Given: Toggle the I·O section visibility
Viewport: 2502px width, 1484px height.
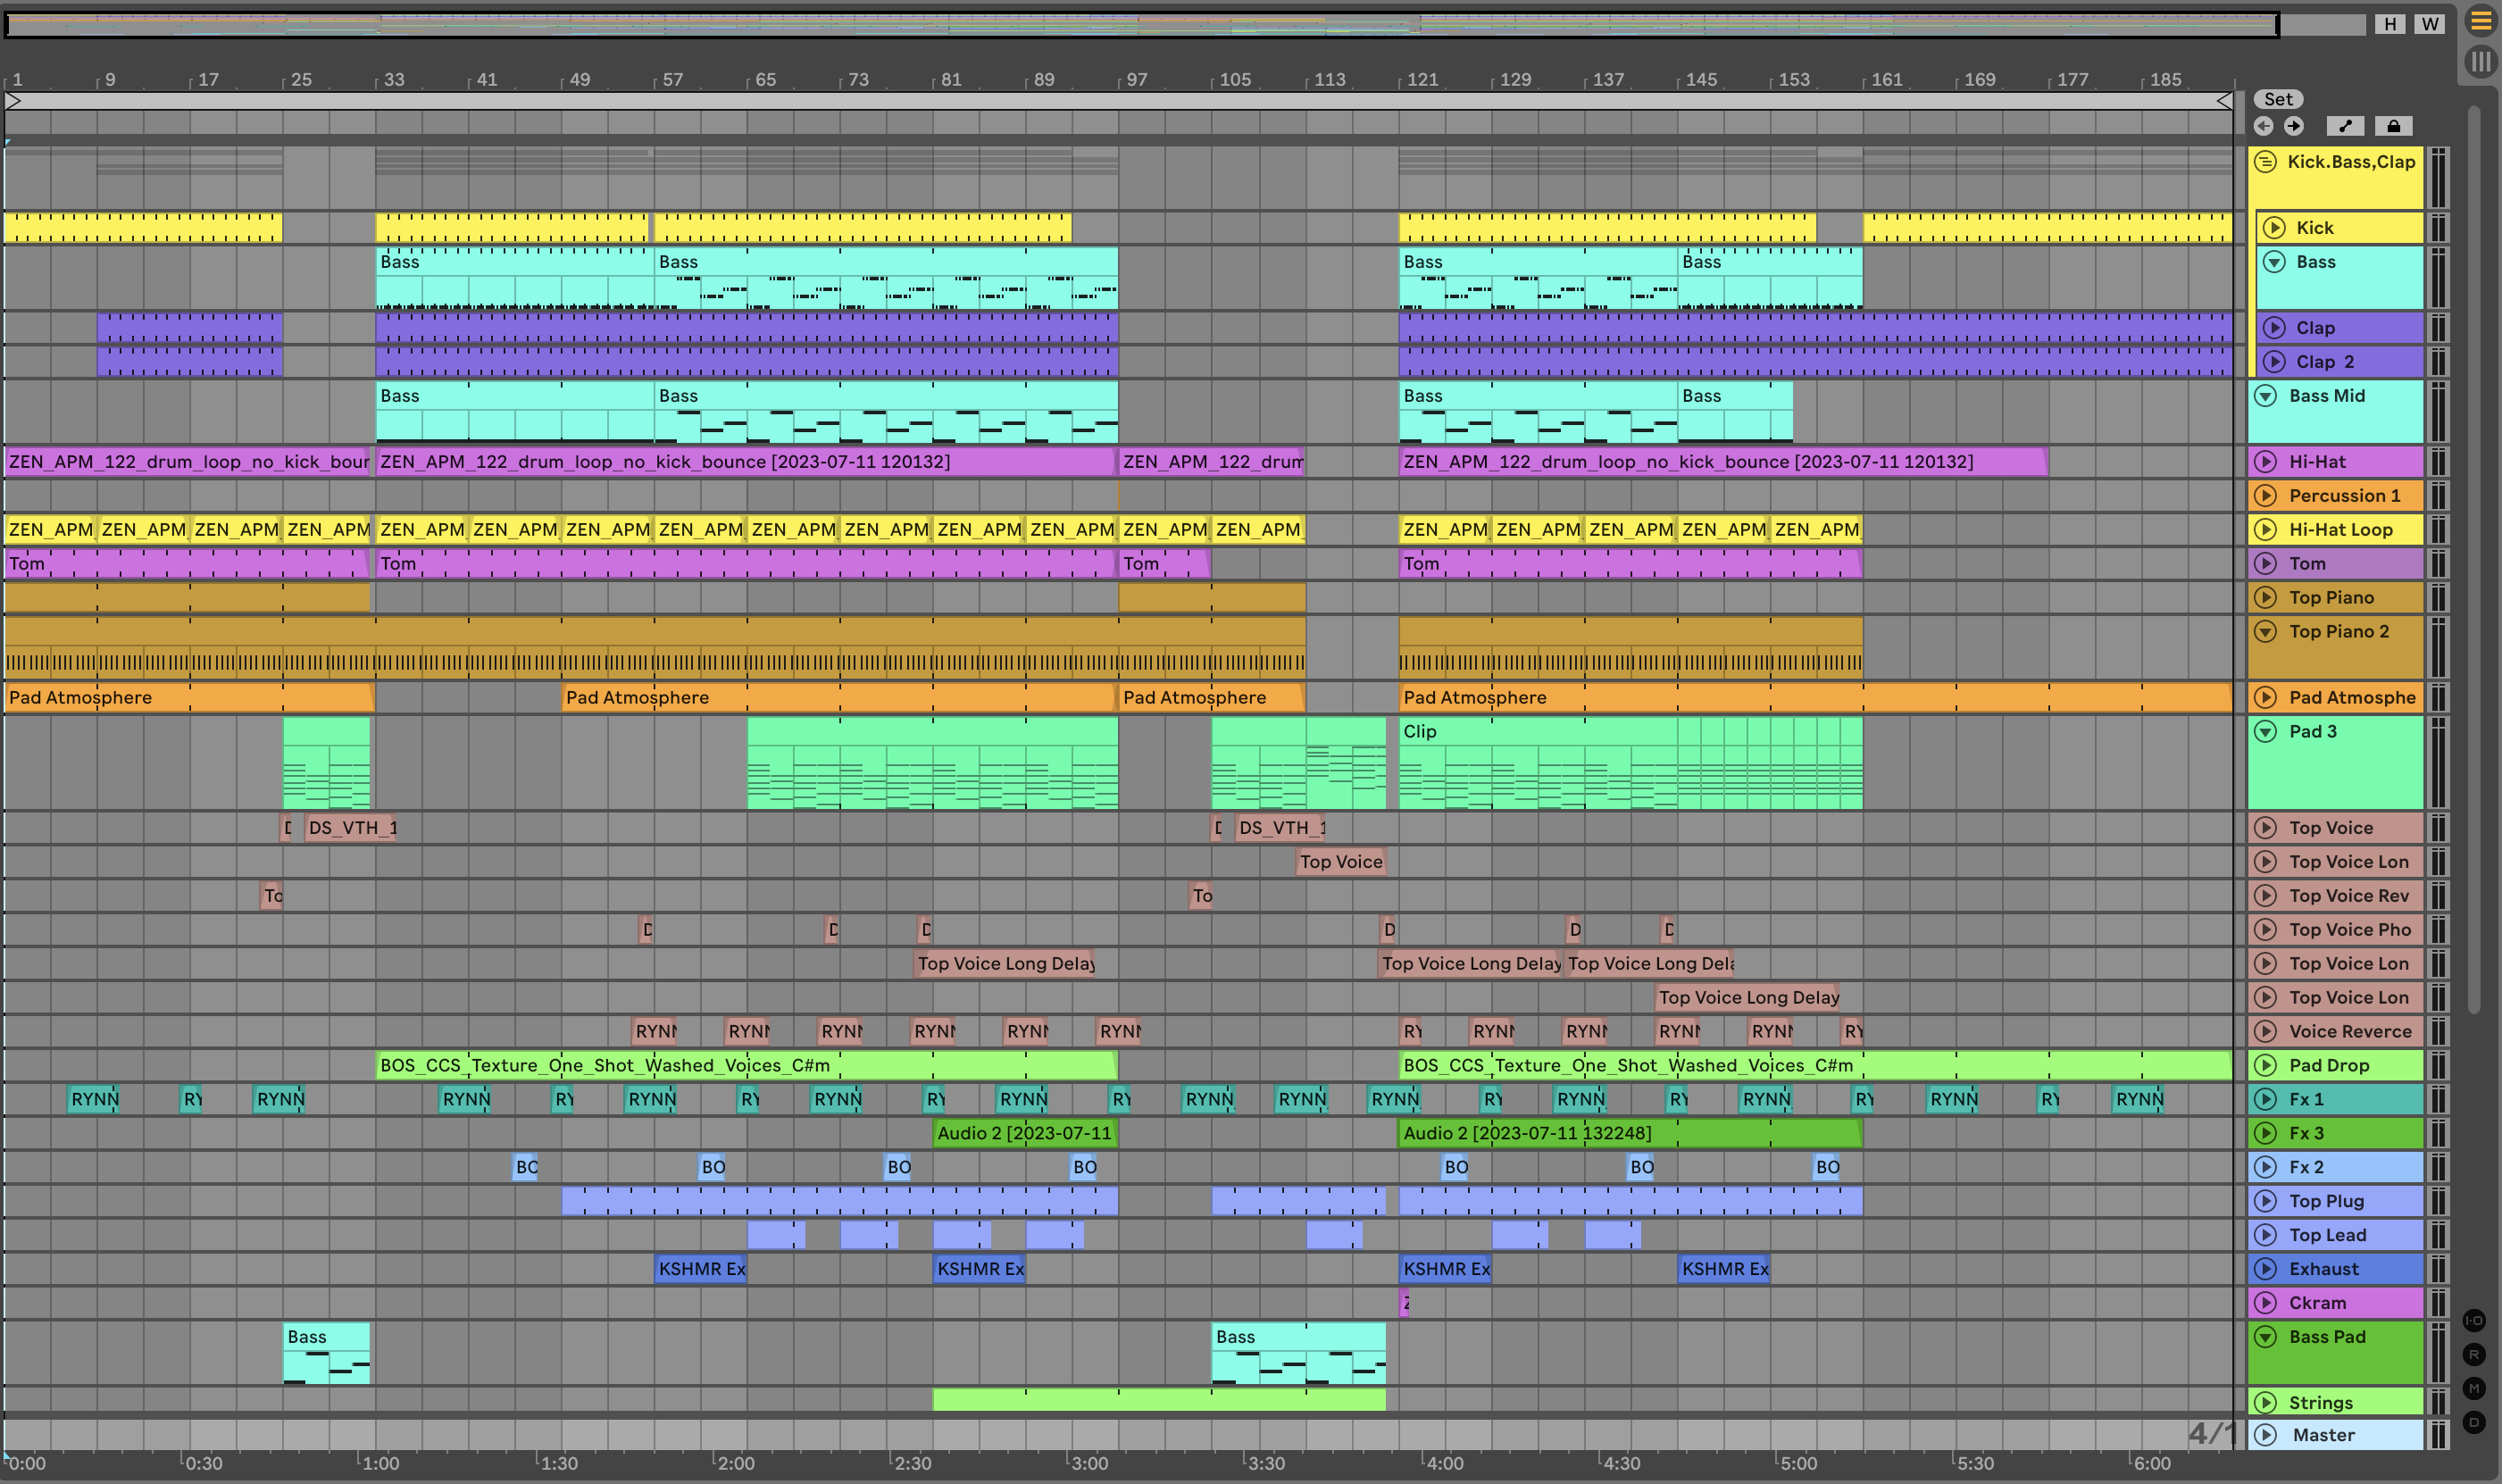Looking at the screenshot, I should pos(2474,1320).
